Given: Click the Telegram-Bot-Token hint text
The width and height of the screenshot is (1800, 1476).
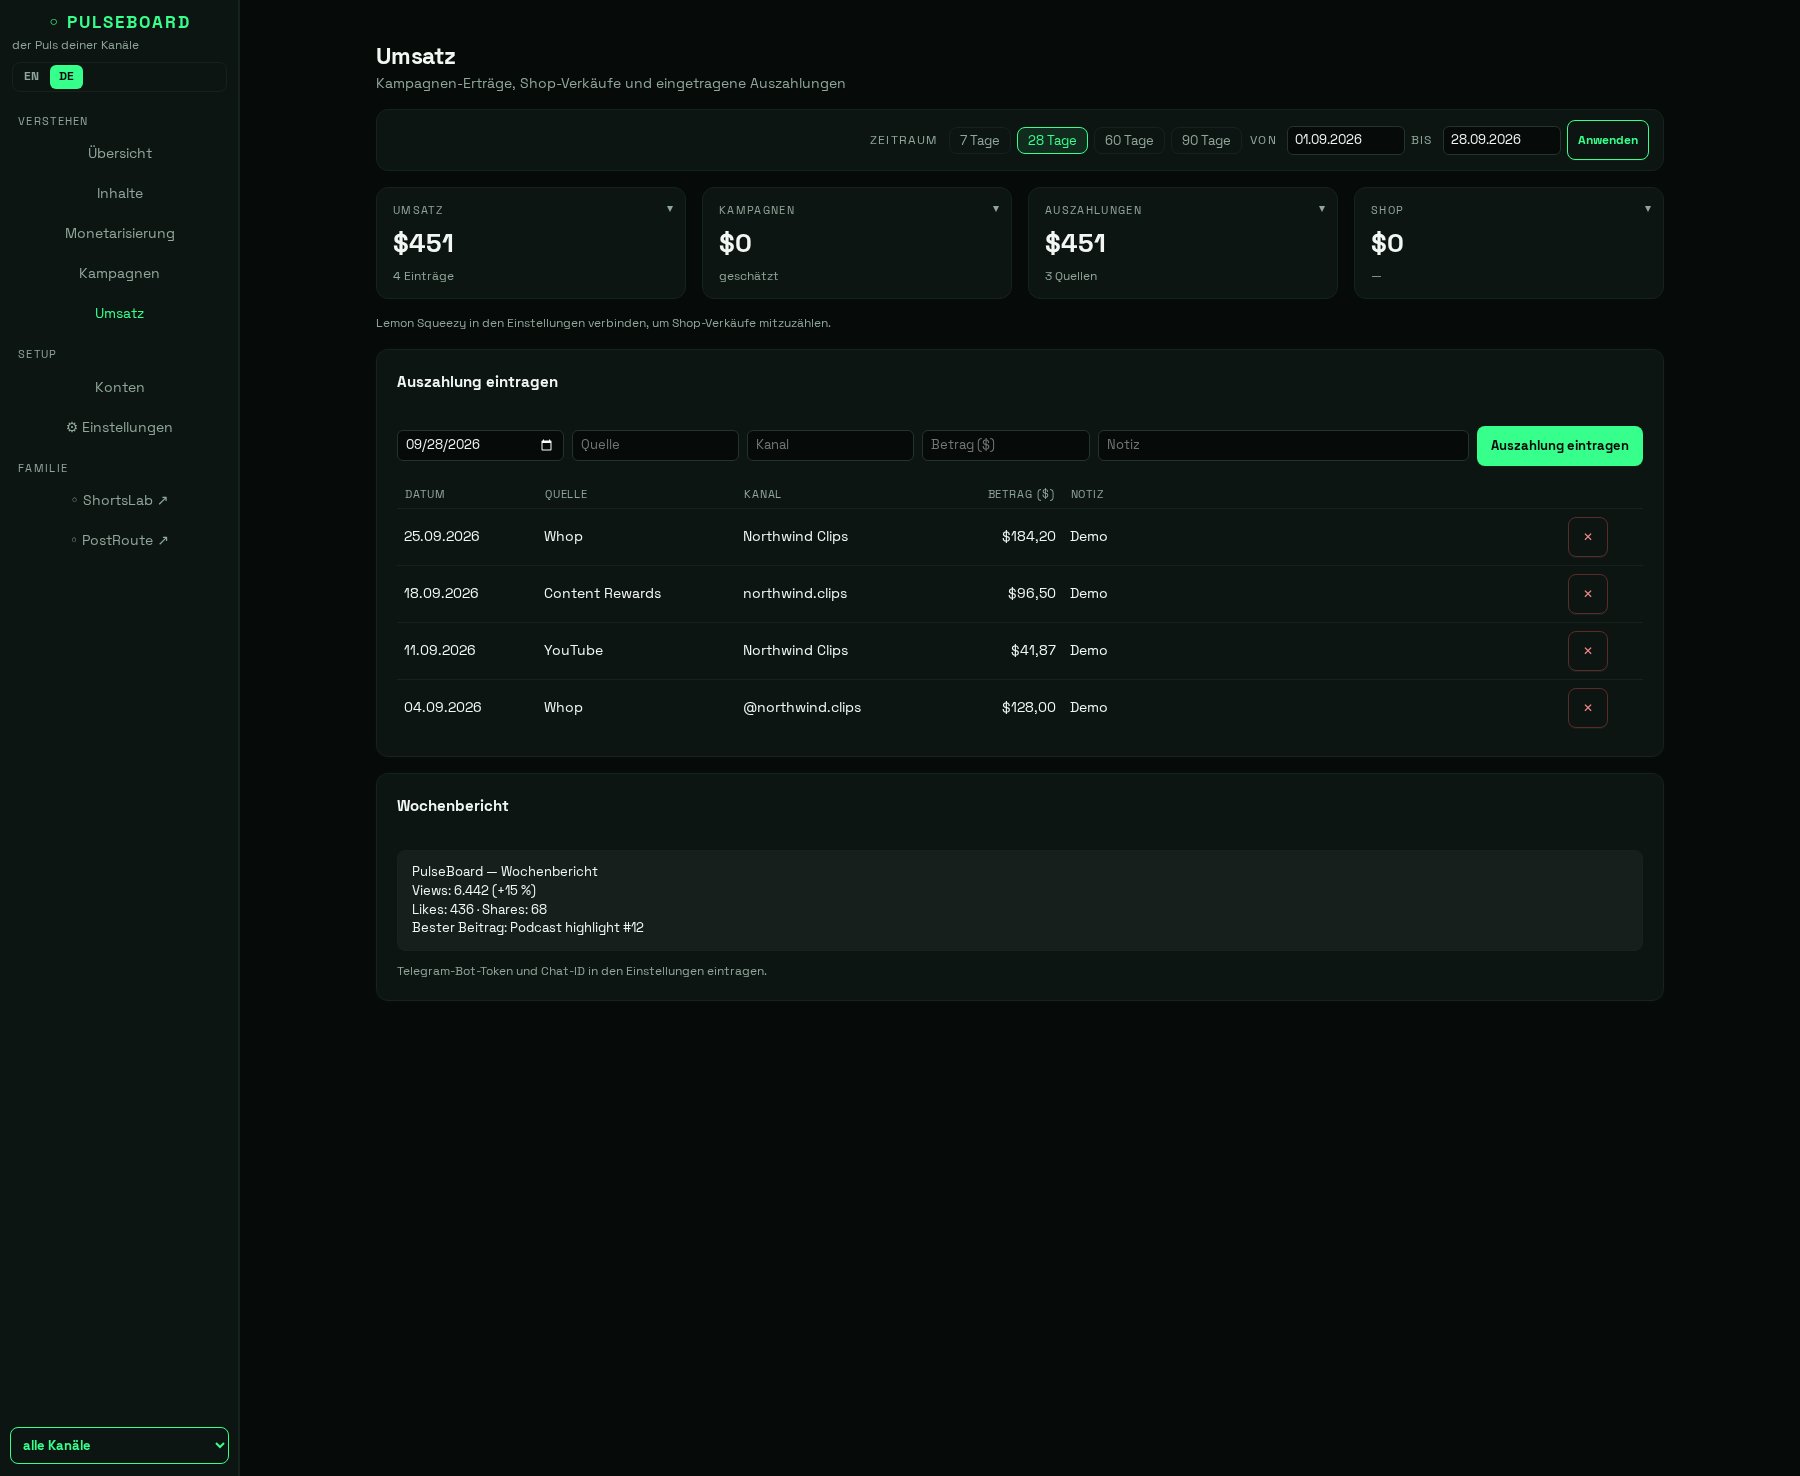Looking at the screenshot, I should click(582, 971).
